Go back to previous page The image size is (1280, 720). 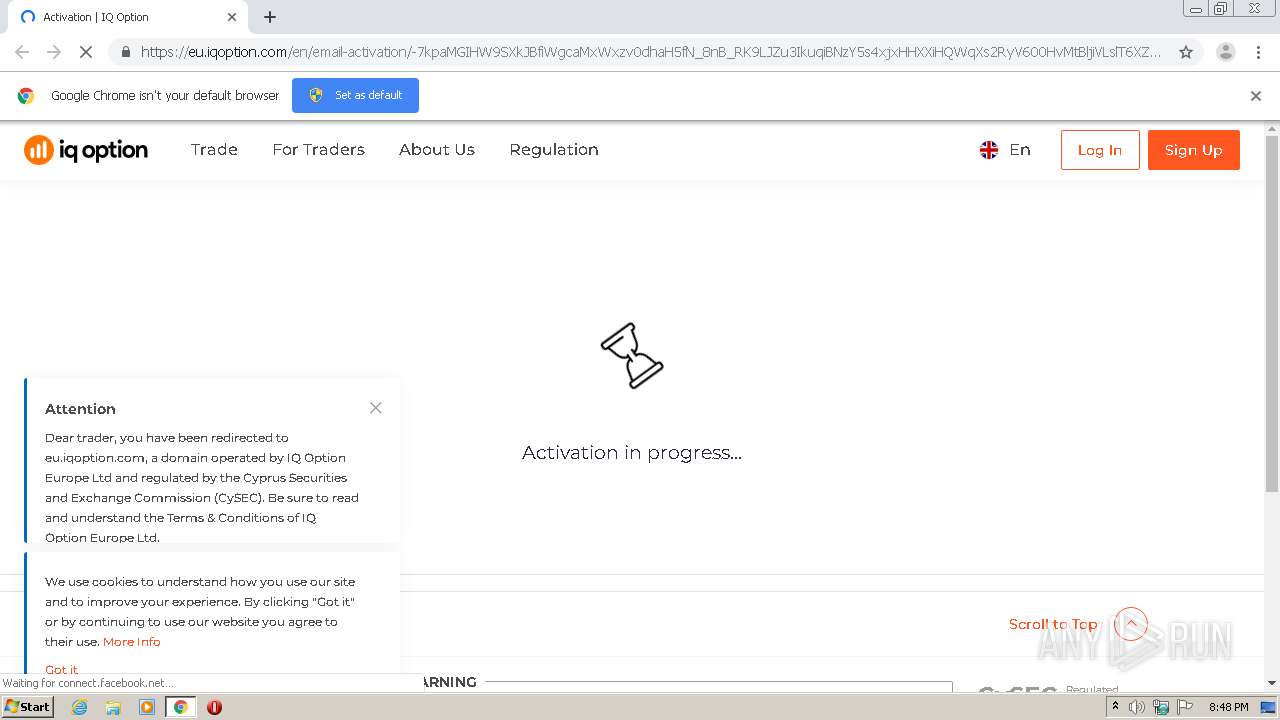(22, 52)
